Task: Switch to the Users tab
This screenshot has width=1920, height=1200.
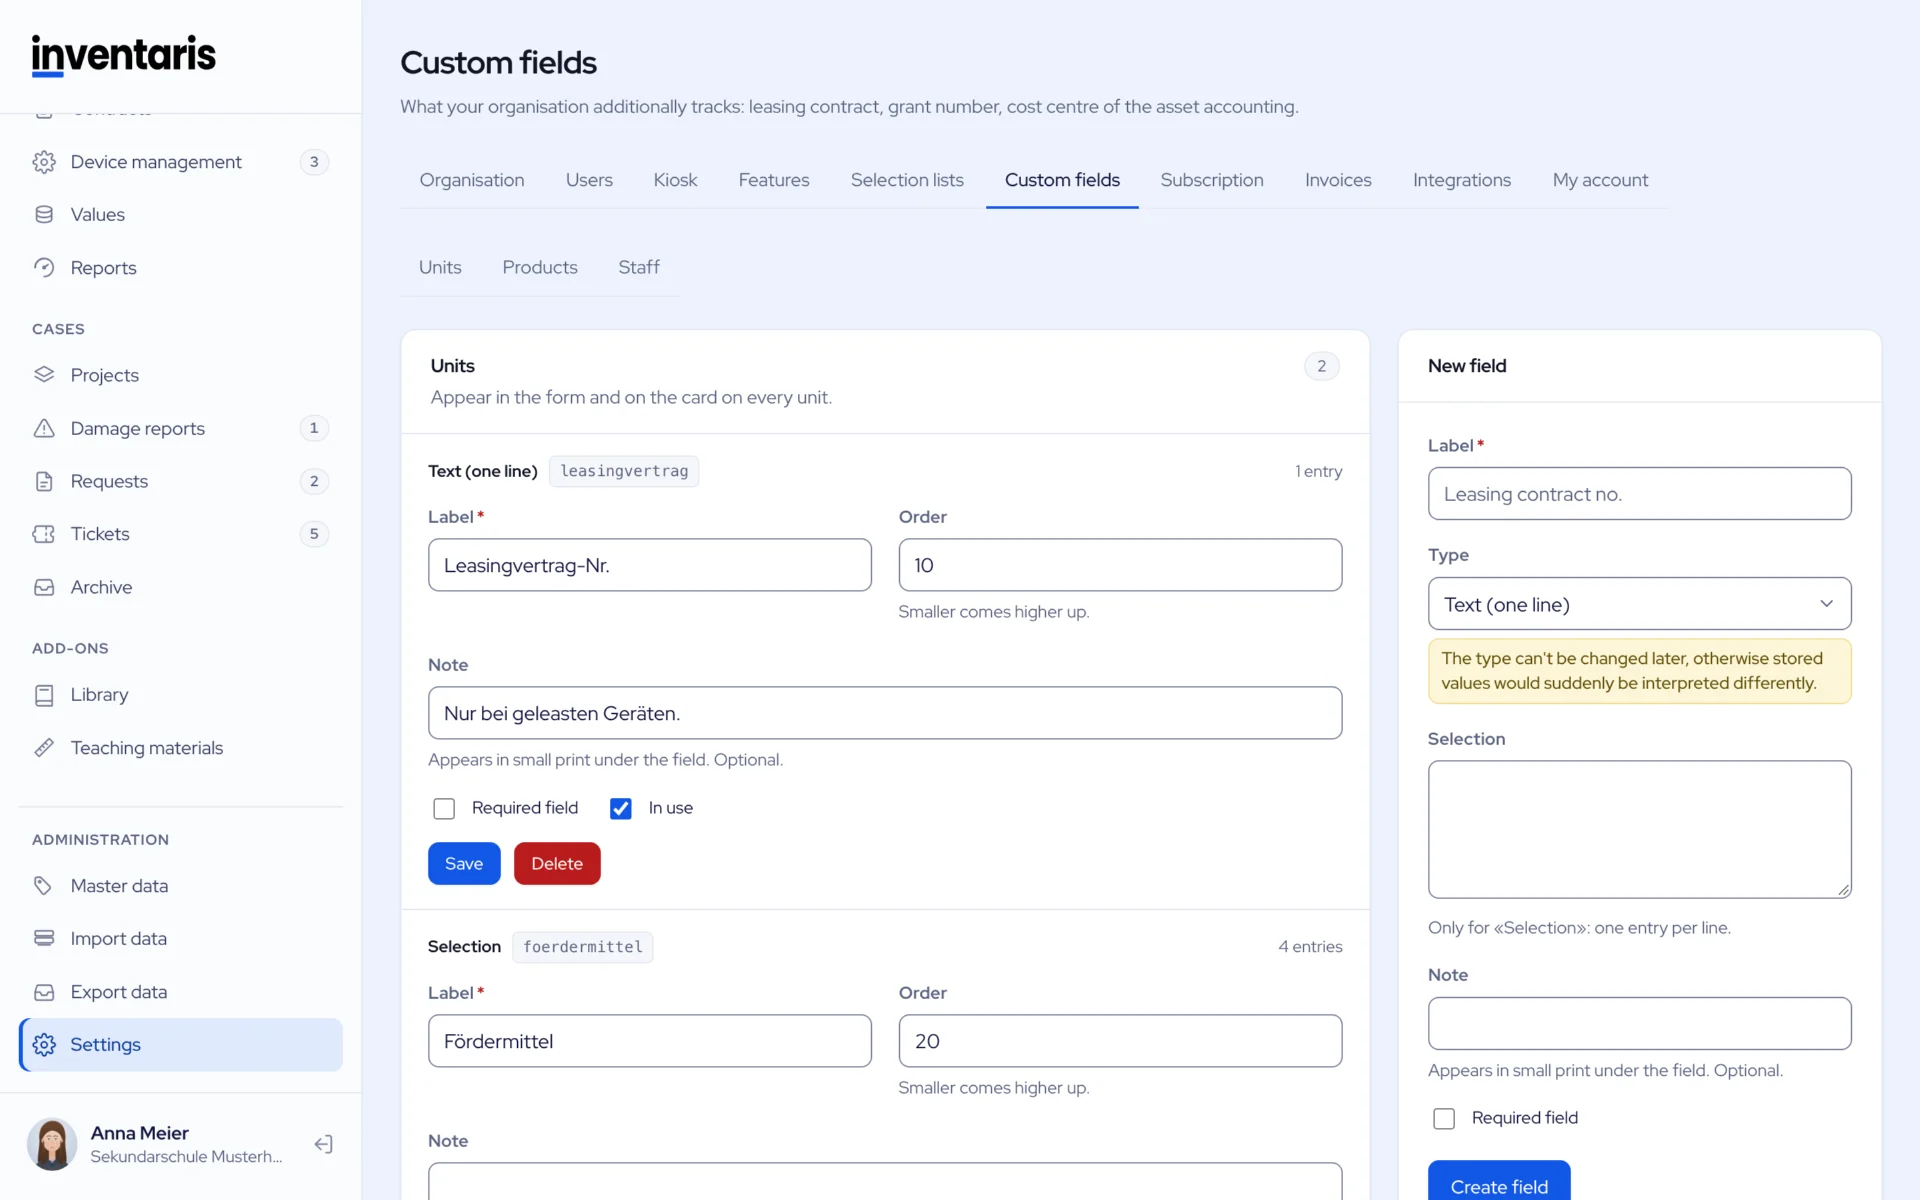Action: click(x=589, y=180)
